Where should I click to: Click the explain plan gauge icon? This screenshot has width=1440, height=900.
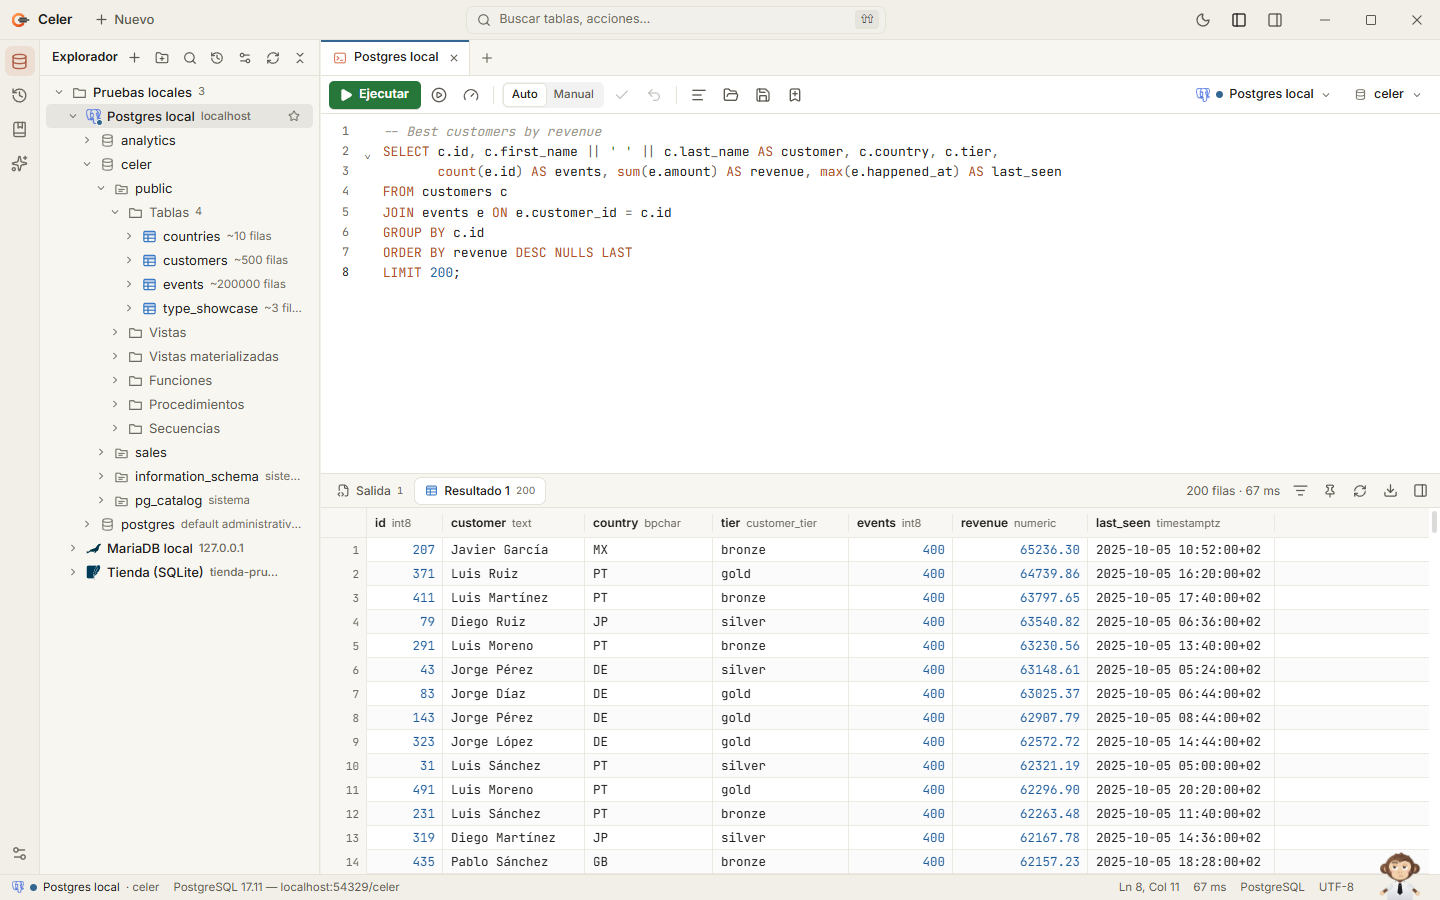point(471,95)
